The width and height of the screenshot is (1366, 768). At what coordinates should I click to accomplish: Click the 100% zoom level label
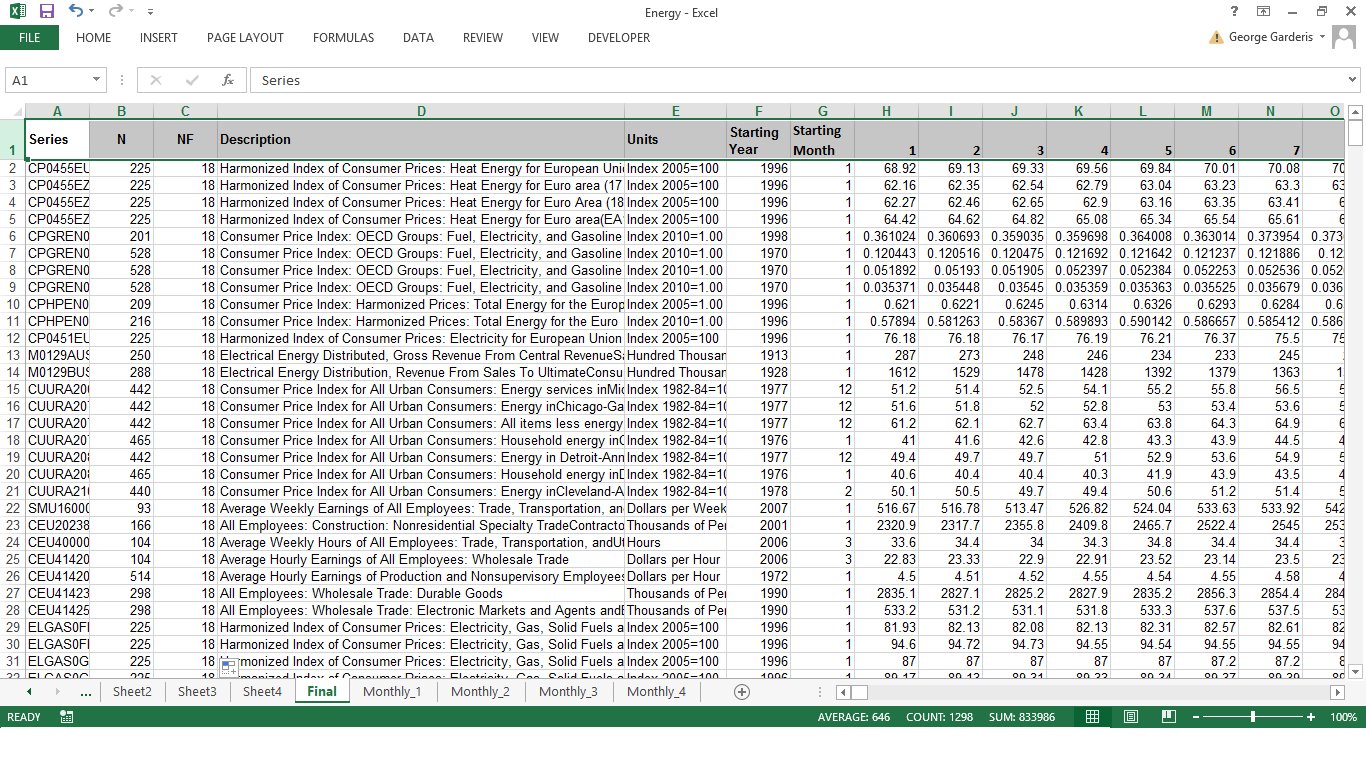(1343, 717)
